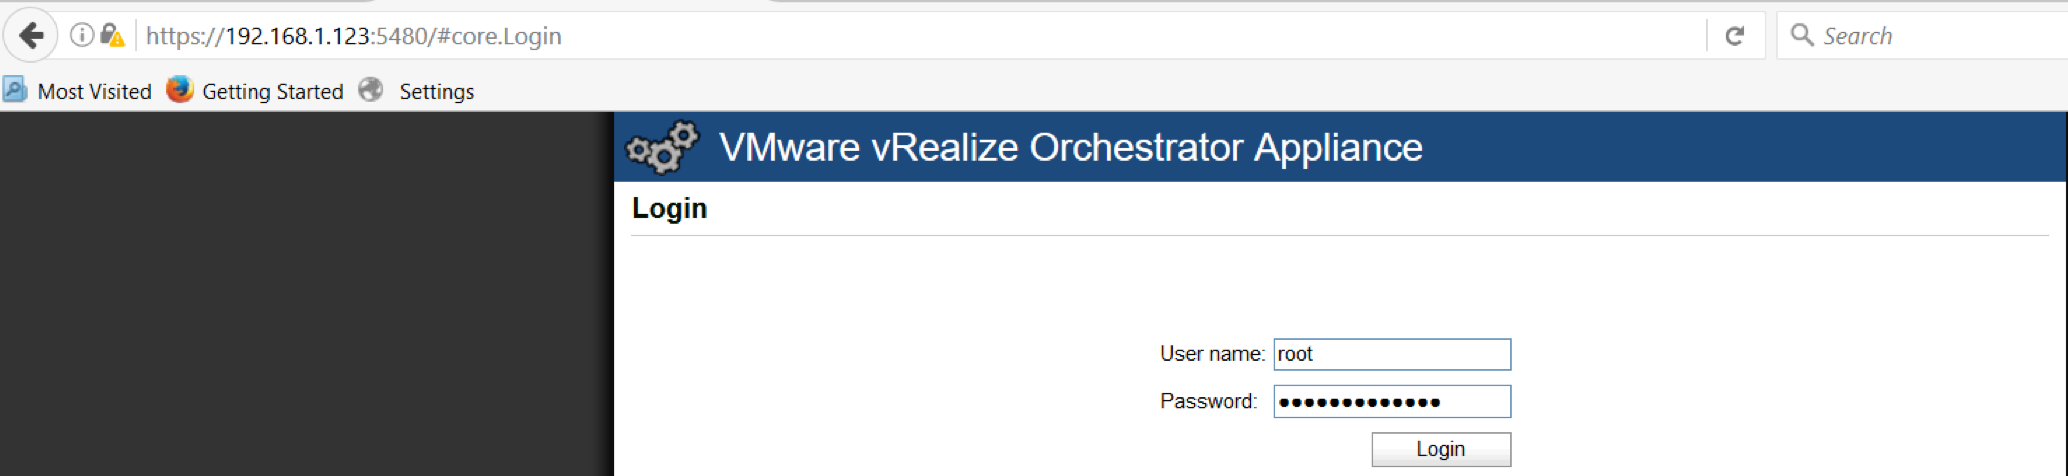The width and height of the screenshot is (2068, 476).
Task: Open the Getting Started bookmark
Action: click(272, 91)
